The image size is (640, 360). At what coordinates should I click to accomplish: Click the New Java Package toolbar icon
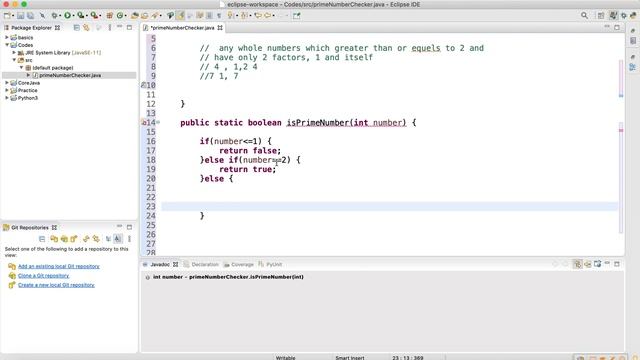[109, 16]
